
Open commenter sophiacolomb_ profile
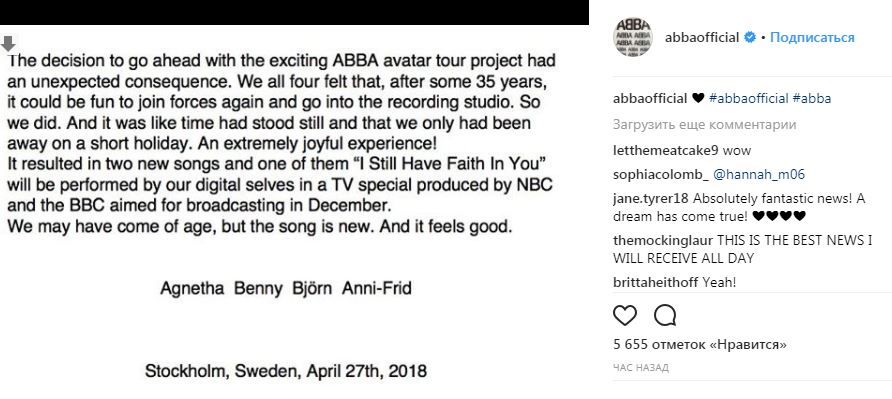tap(661, 175)
